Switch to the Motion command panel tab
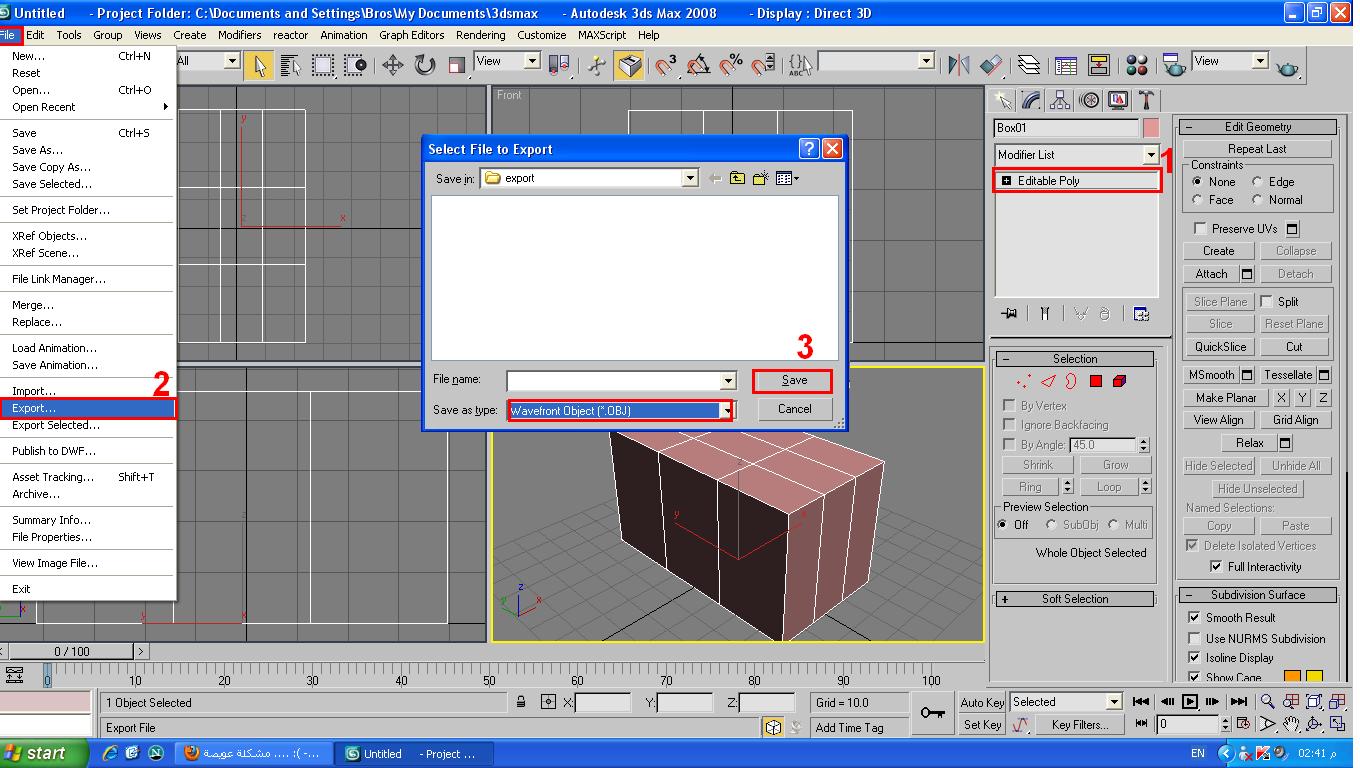The height and width of the screenshot is (768, 1360). [1089, 100]
